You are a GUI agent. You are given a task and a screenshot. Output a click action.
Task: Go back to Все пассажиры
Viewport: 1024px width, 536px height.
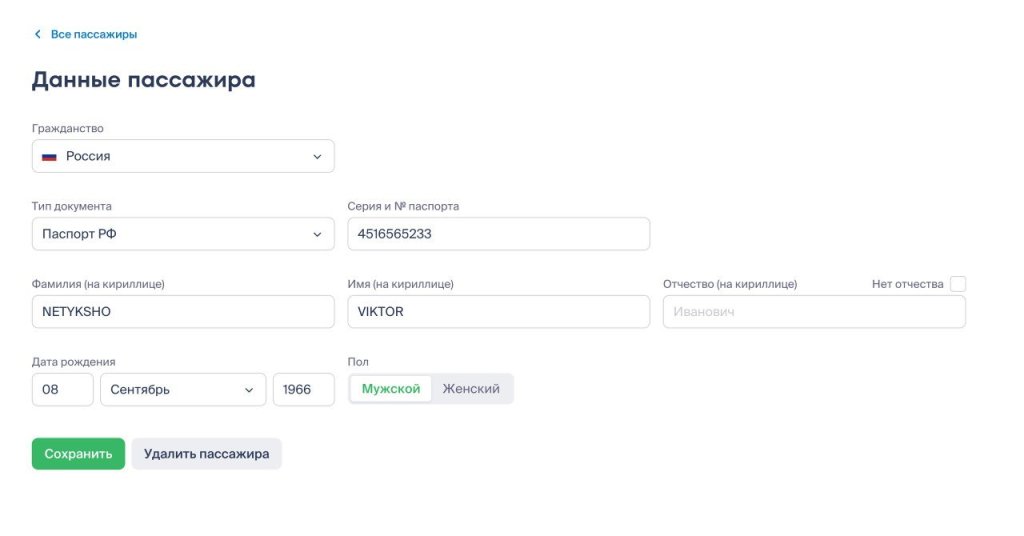tap(93, 34)
